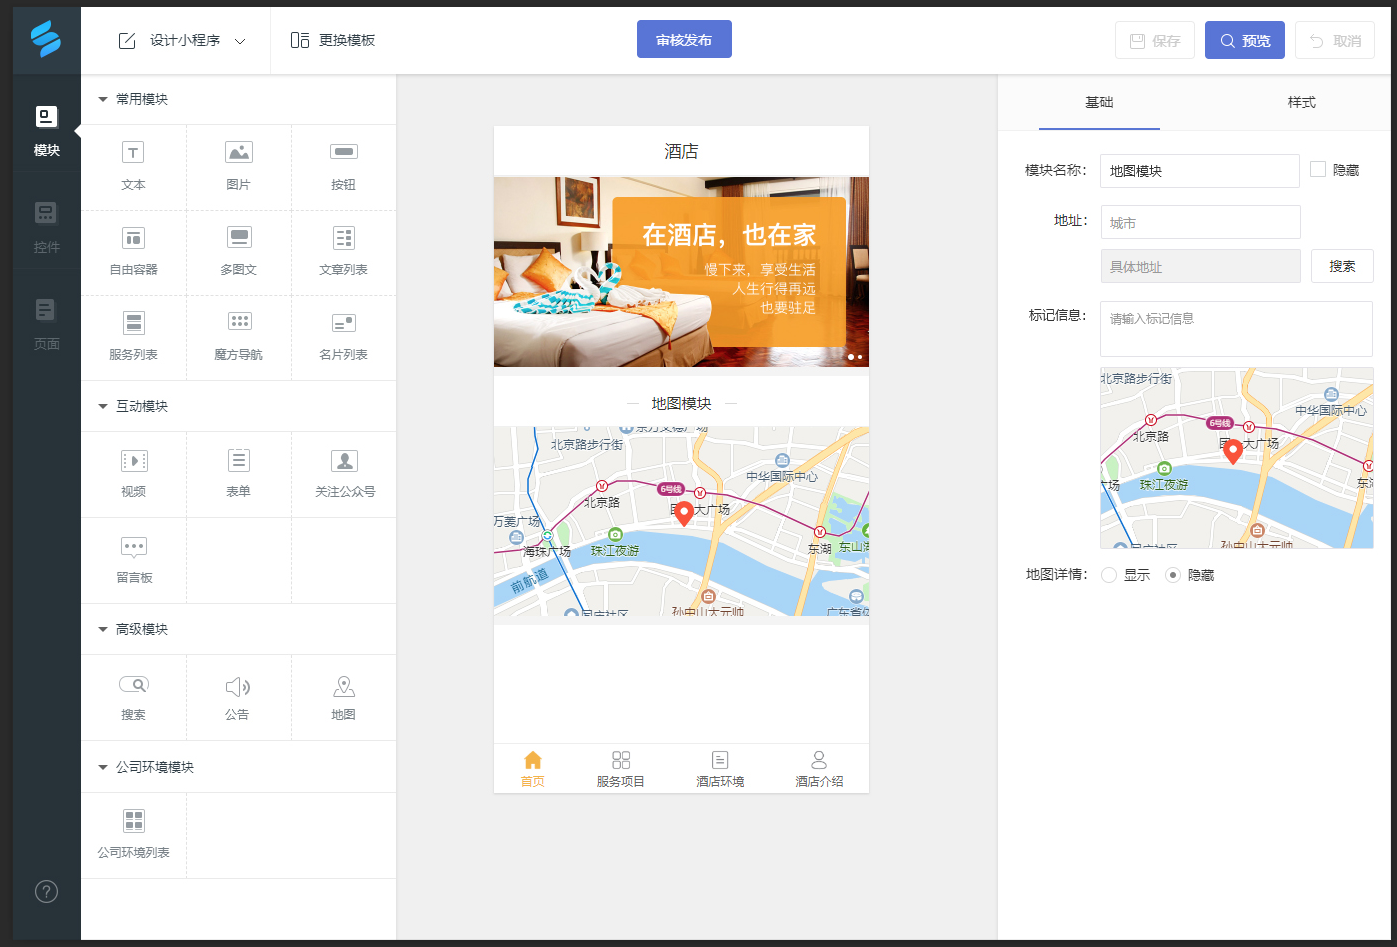Tap 服务项目 in the phone preview
Image resolution: width=1397 pixels, height=947 pixels.
pyautogui.click(x=621, y=769)
